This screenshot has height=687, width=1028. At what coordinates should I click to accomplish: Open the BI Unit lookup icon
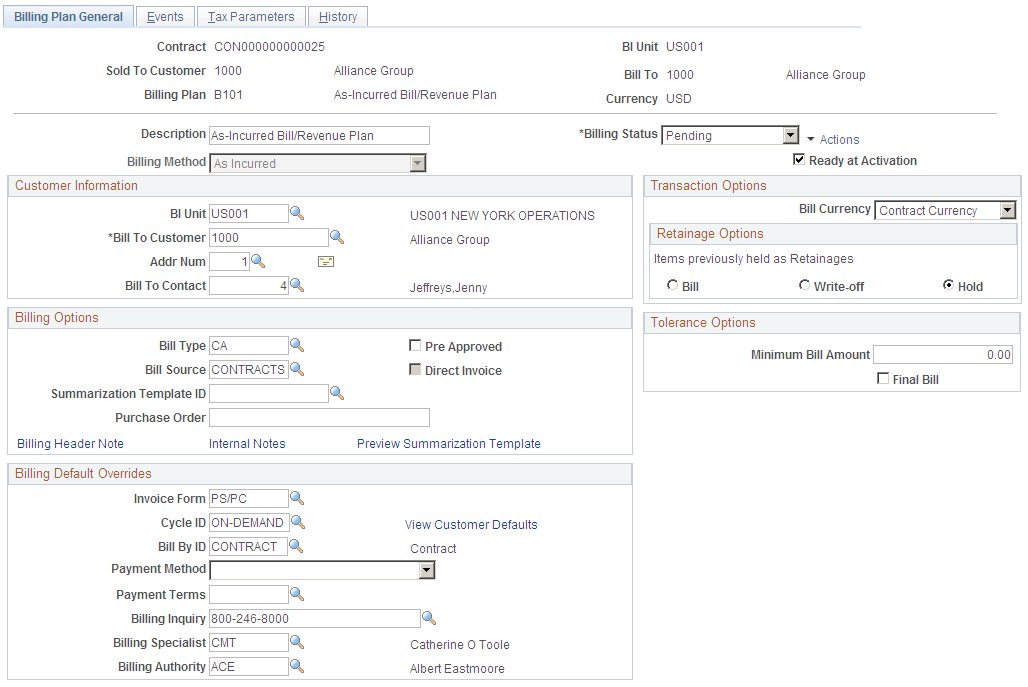click(297, 213)
